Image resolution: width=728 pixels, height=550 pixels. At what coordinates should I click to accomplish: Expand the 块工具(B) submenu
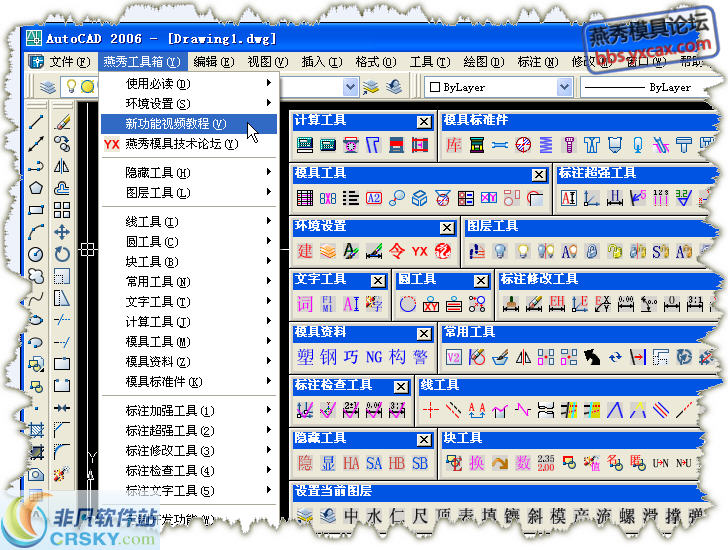[x=189, y=262]
